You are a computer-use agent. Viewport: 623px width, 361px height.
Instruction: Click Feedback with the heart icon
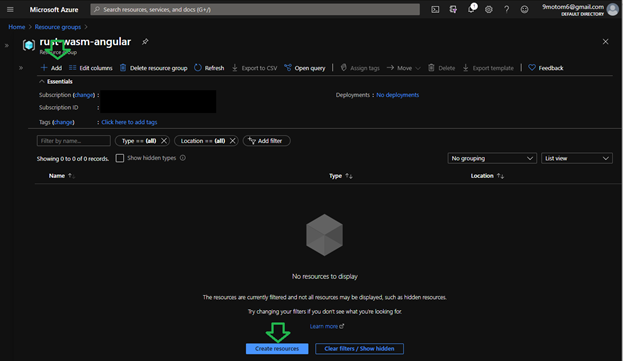pyautogui.click(x=546, y=68)
